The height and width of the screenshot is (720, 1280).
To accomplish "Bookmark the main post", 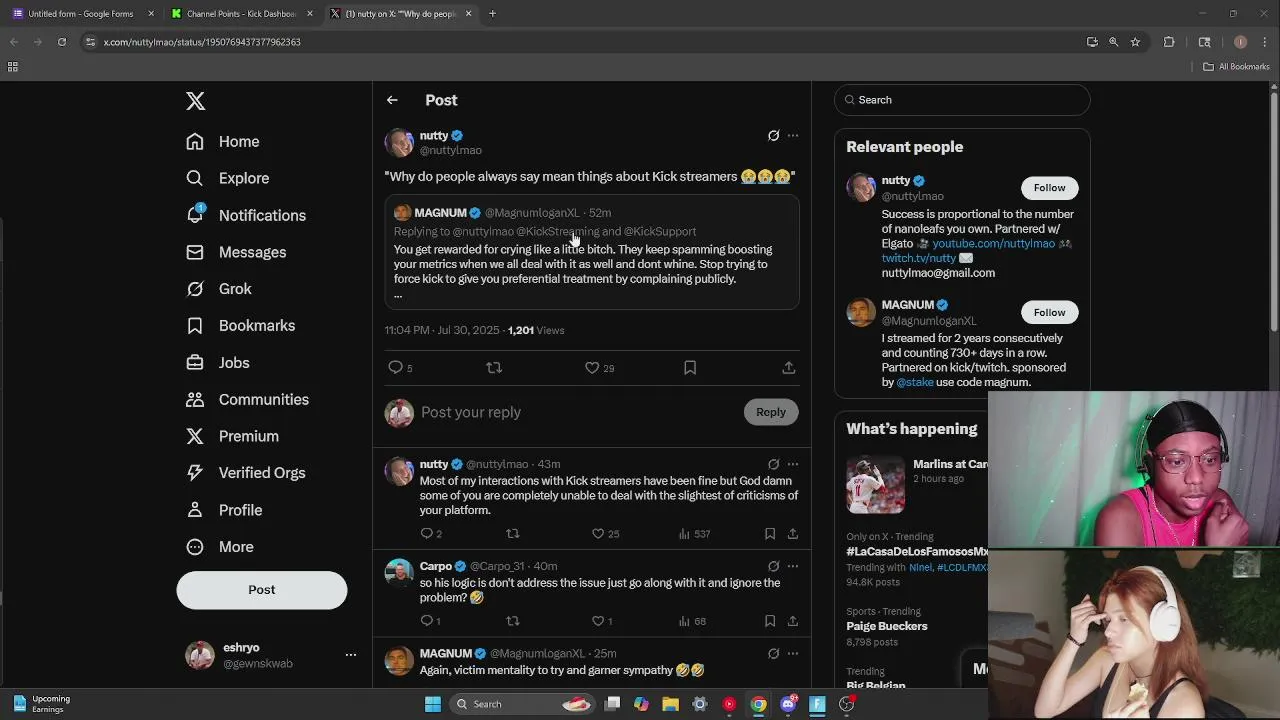I will click(690, 368).
